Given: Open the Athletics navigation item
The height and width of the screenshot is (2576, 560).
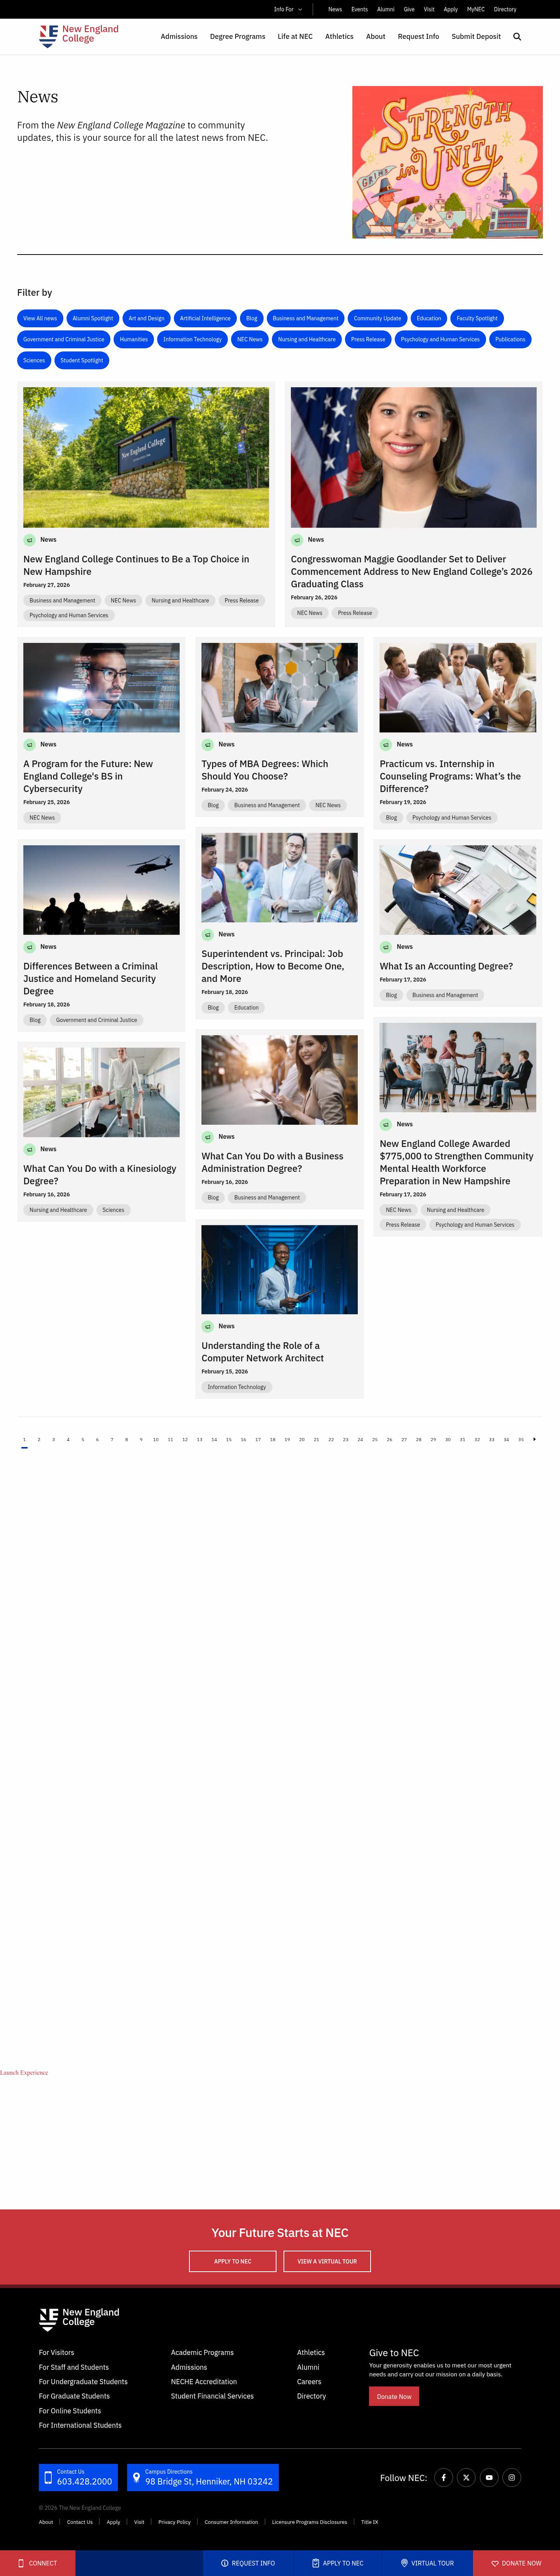Looking at the screenshot, I should tap(339, 36).
